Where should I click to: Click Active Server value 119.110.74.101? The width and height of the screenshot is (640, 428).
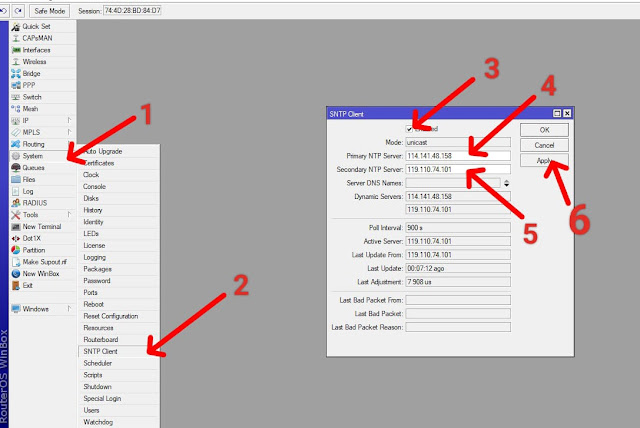tap(458, 241)
